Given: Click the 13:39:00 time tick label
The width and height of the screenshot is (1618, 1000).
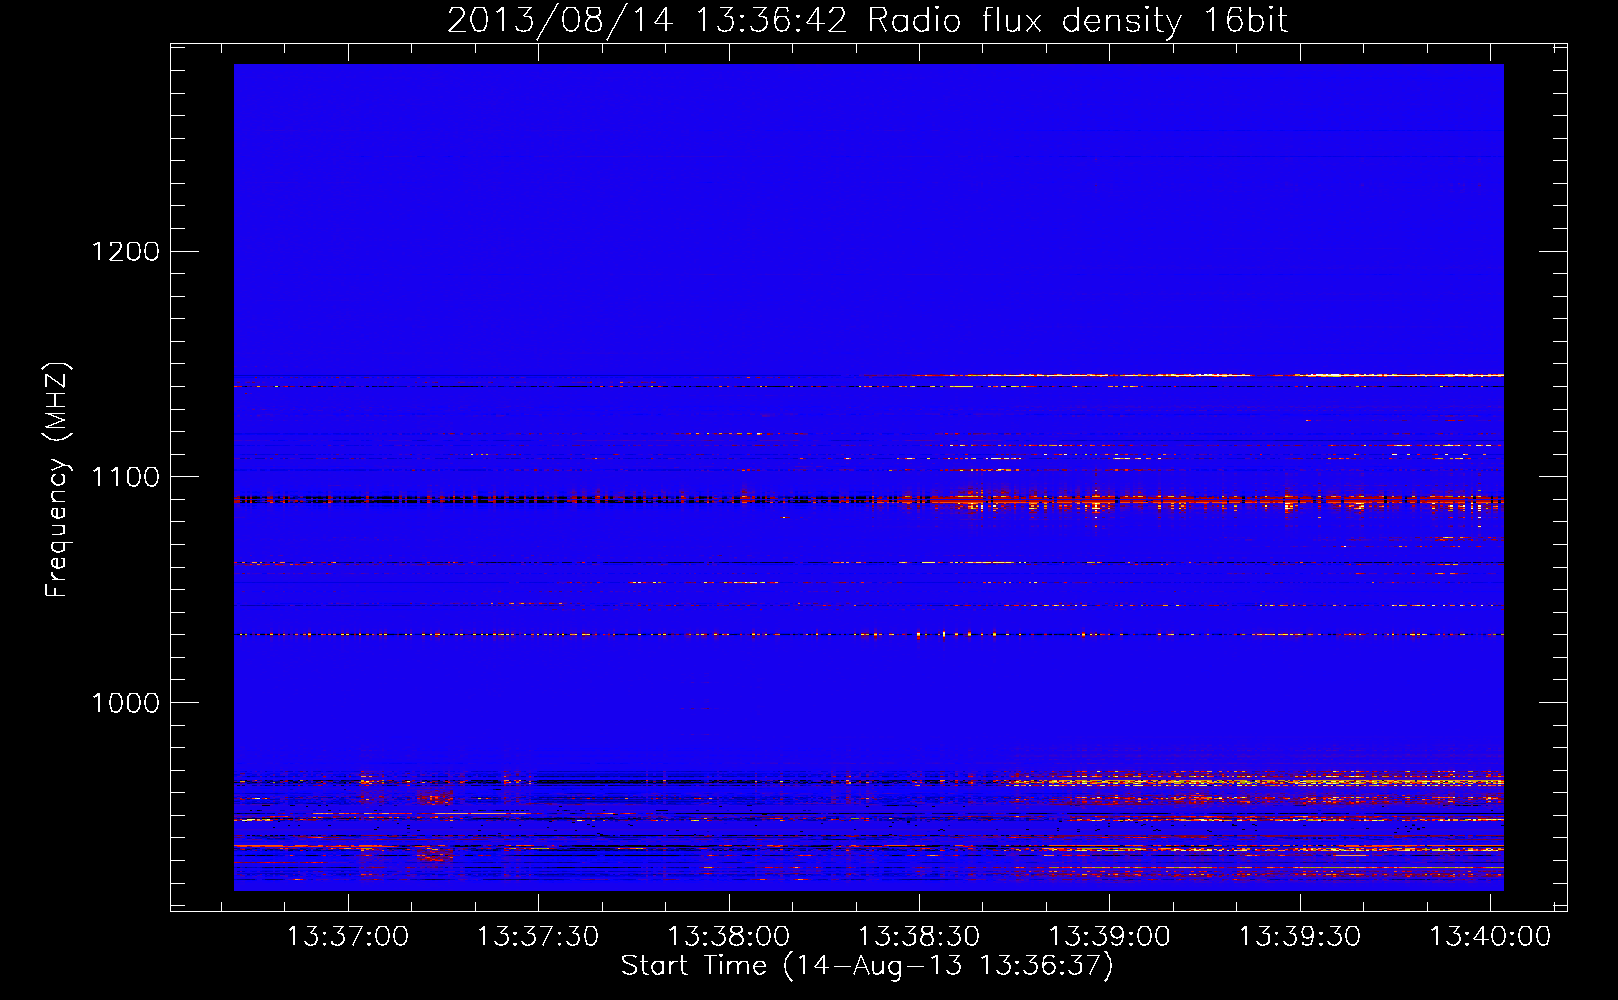Looking at the screenshot, I should [x=1109, y=937].
